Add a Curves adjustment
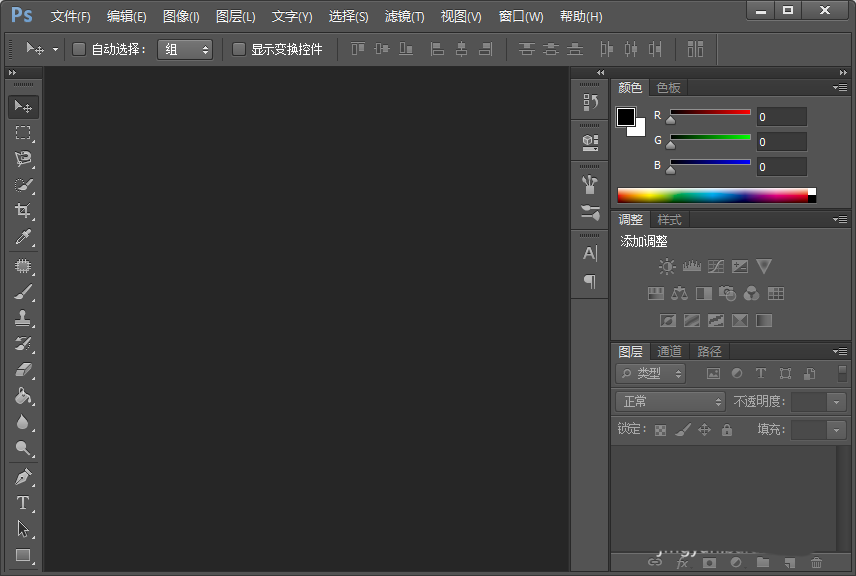This screenshot has width=856, height=576. click(716, 266)
